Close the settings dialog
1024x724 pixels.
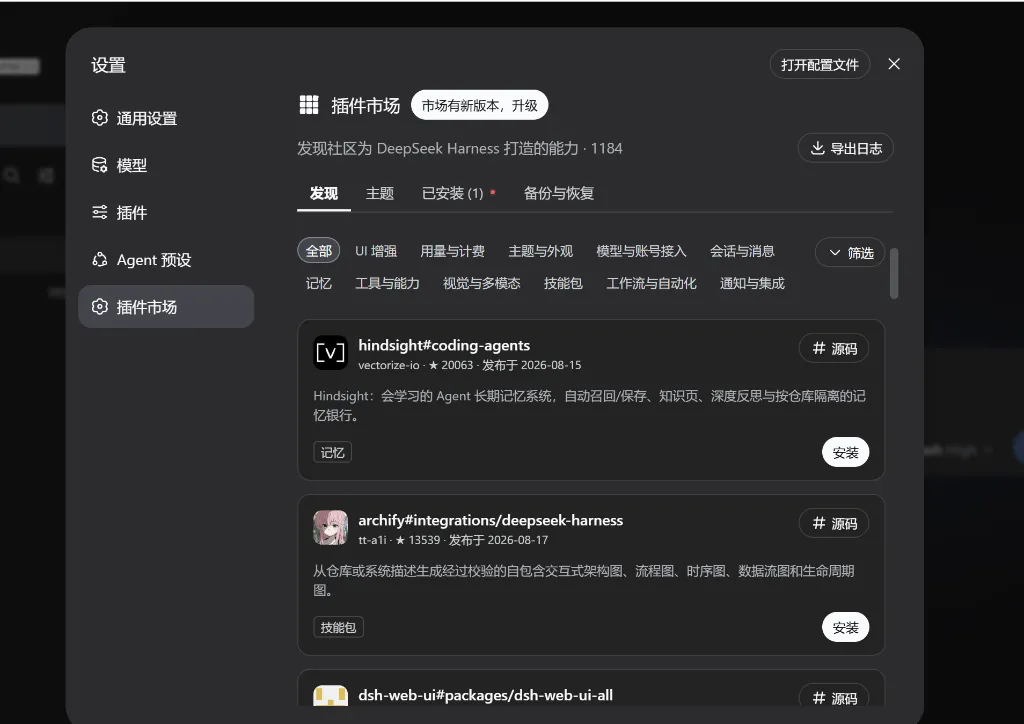point(894,64)
